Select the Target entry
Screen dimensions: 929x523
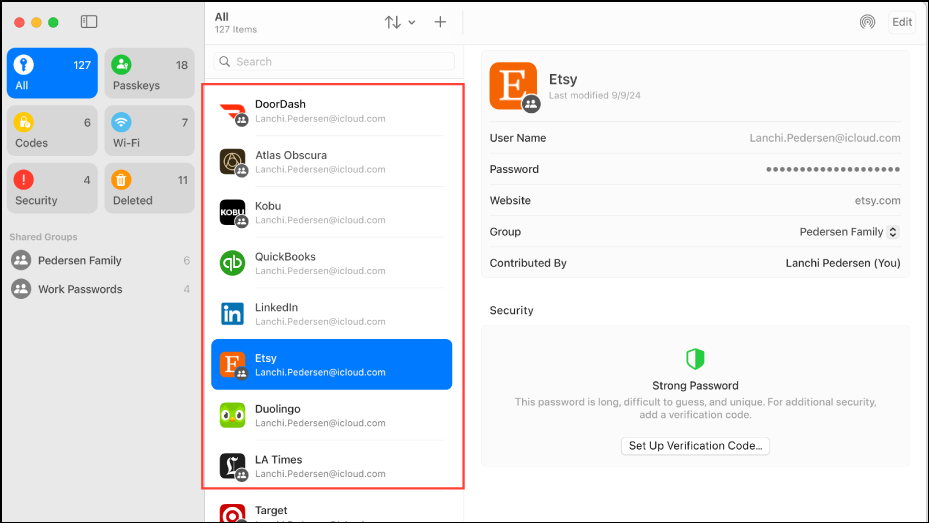coord(332,512)
